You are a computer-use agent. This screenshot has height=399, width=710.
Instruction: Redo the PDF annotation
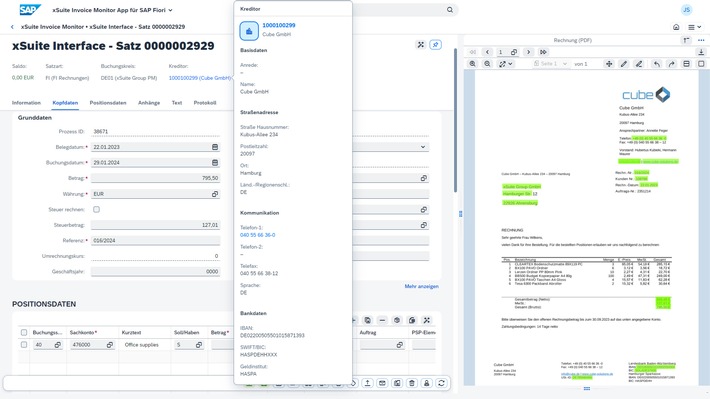point(672,64)
